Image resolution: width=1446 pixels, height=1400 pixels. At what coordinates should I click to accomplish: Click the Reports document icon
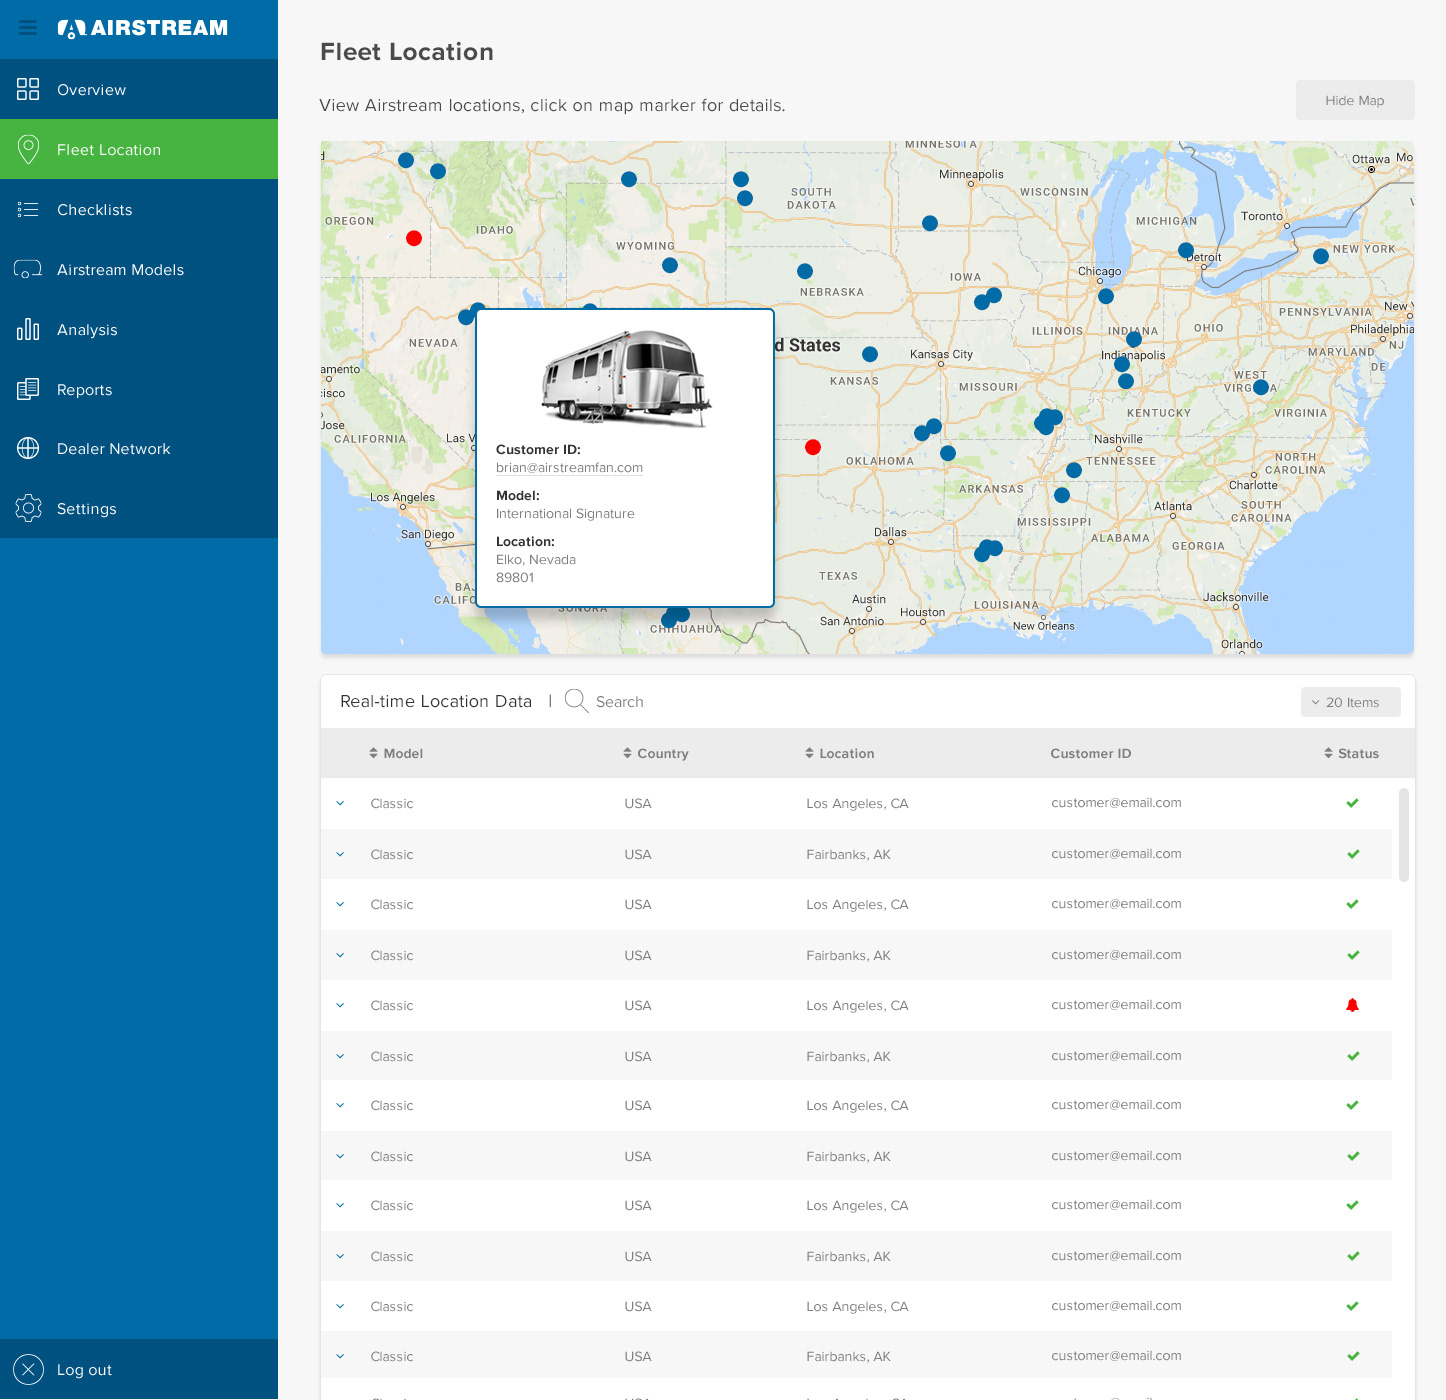point(28,389)
